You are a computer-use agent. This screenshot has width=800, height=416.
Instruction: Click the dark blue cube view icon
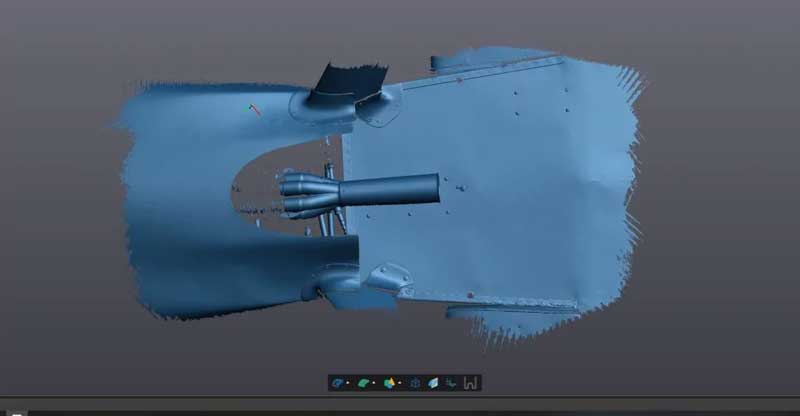point(414,382)
